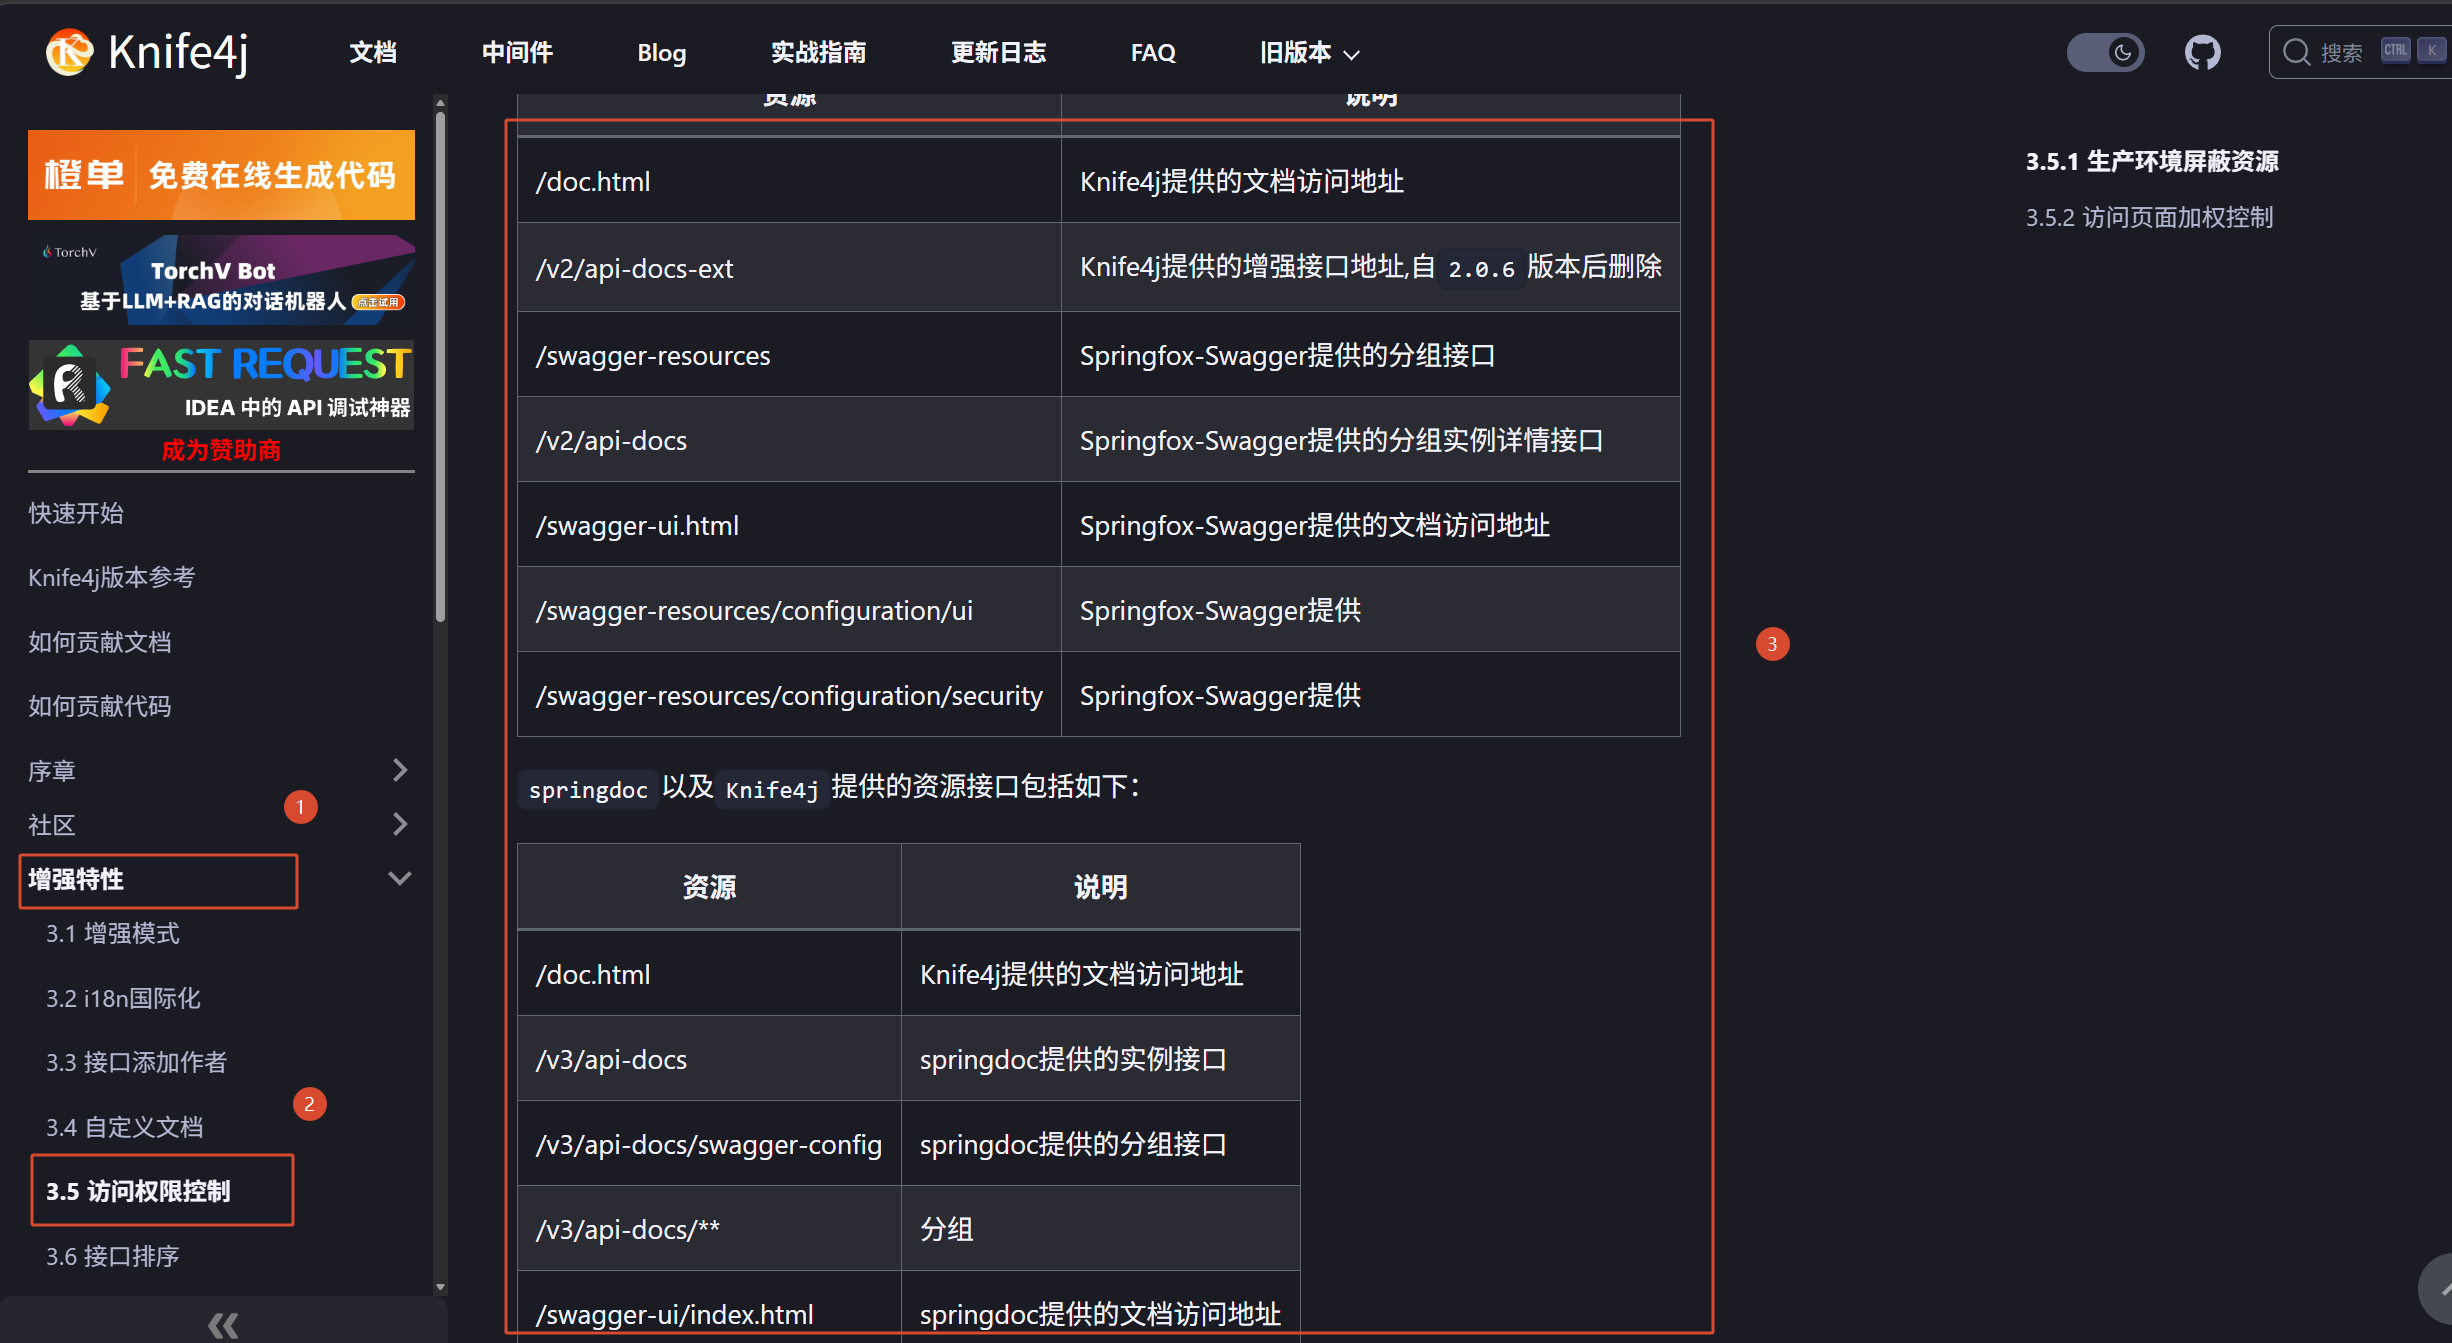
Task: Open 3.3 接口添加作者 page
Action: click(137, 1062)
